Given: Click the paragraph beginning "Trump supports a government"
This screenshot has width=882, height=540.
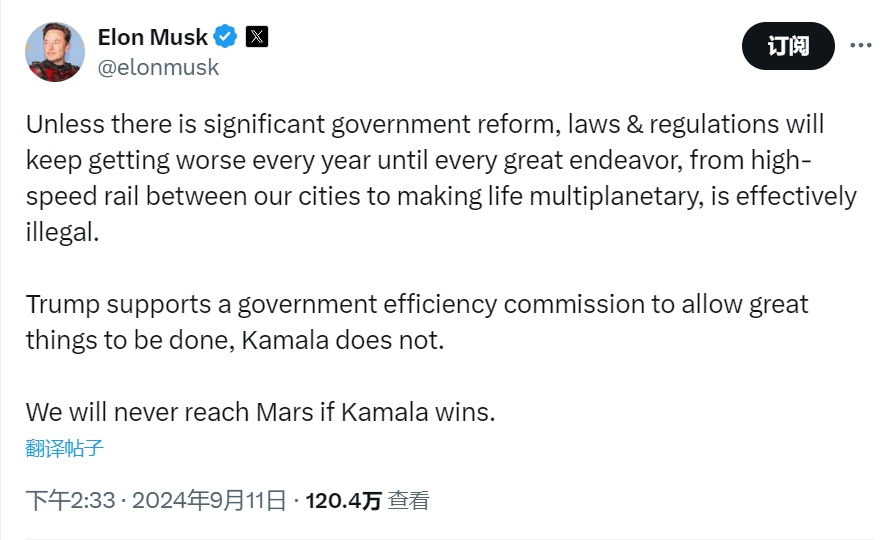Looking at the screenshot, I should [x=417, y=322].
